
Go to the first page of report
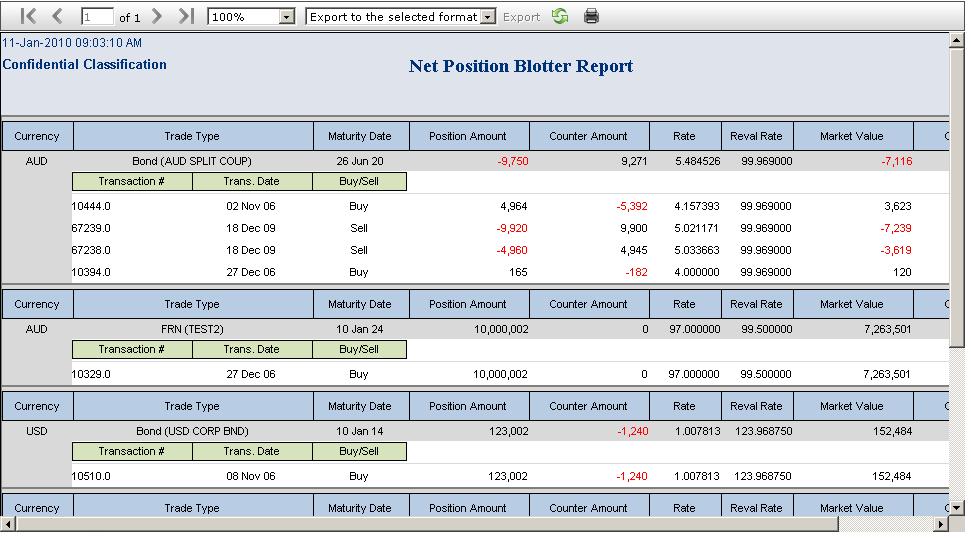click(x=28, y=16)
